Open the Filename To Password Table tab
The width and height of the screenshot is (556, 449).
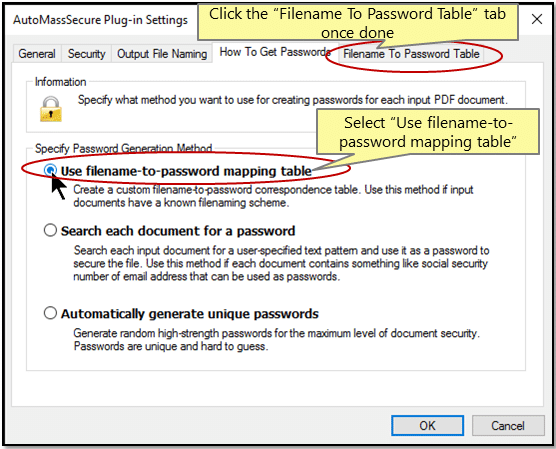click(411, 54)
